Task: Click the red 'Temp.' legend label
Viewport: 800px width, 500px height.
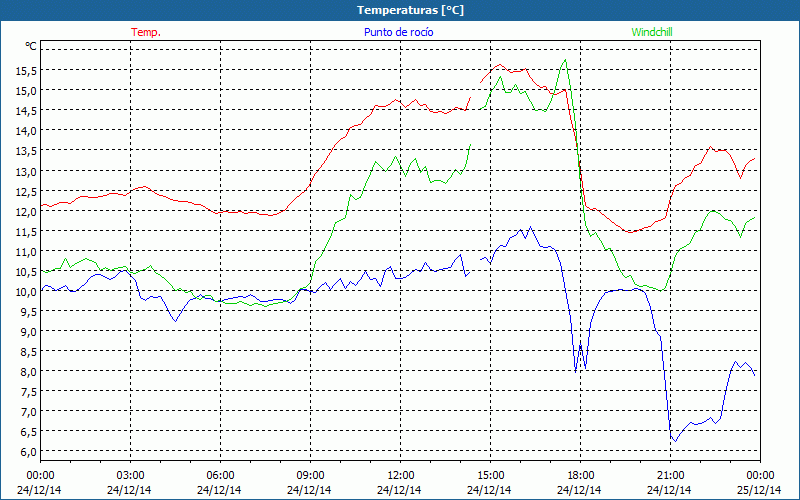Action: tap(146, 32)
